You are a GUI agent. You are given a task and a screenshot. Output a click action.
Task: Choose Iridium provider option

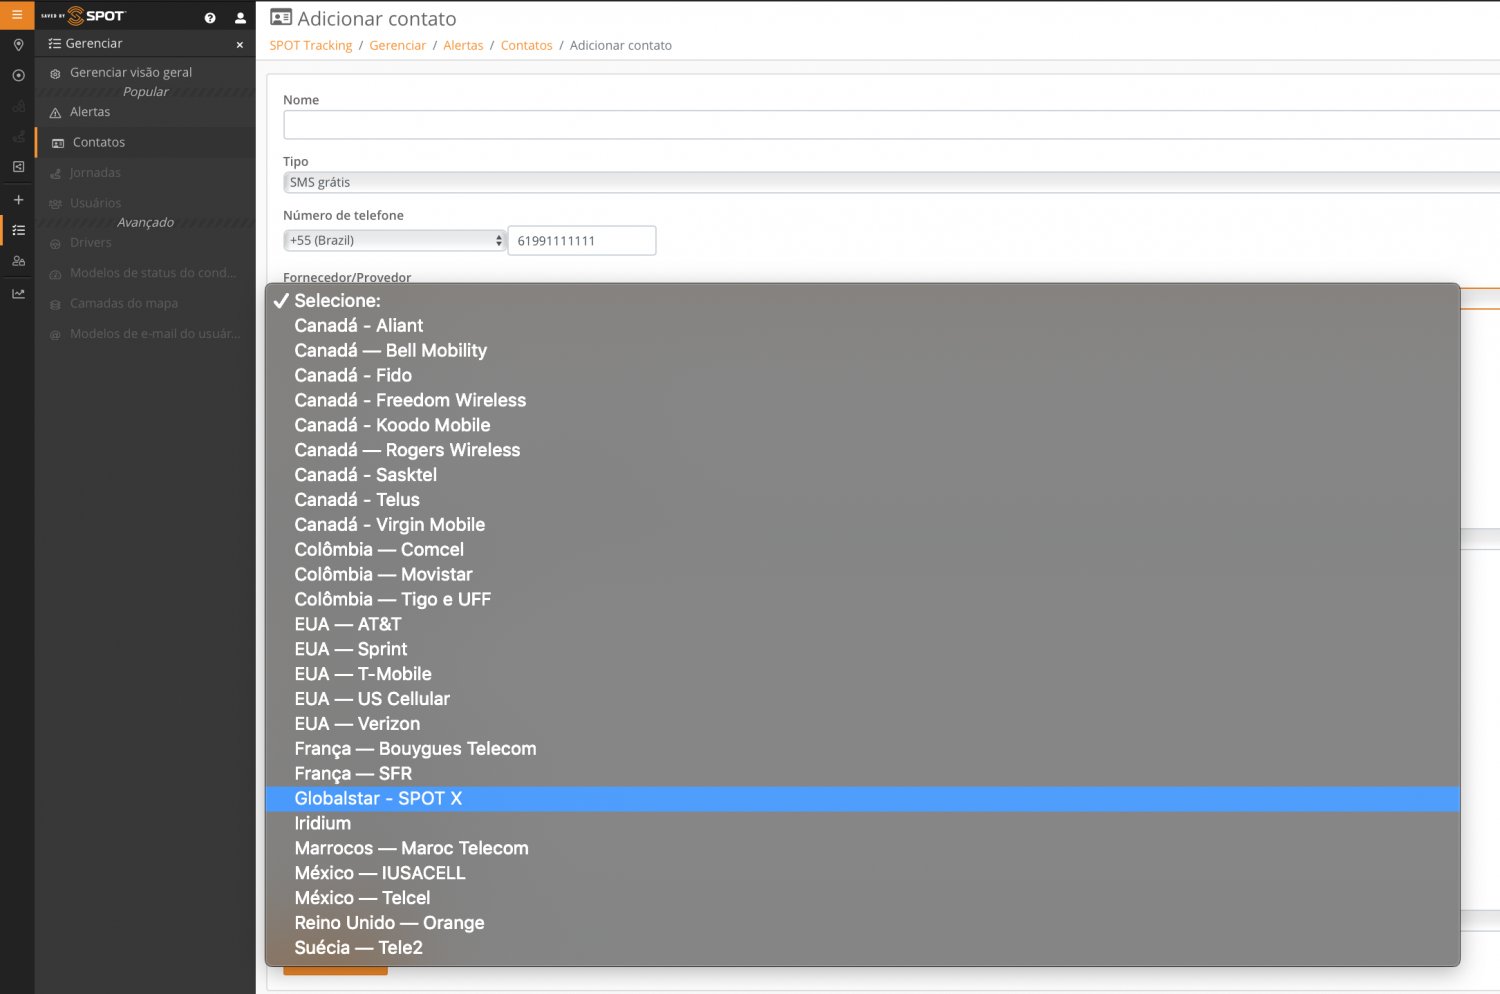(x=323, y=824)
